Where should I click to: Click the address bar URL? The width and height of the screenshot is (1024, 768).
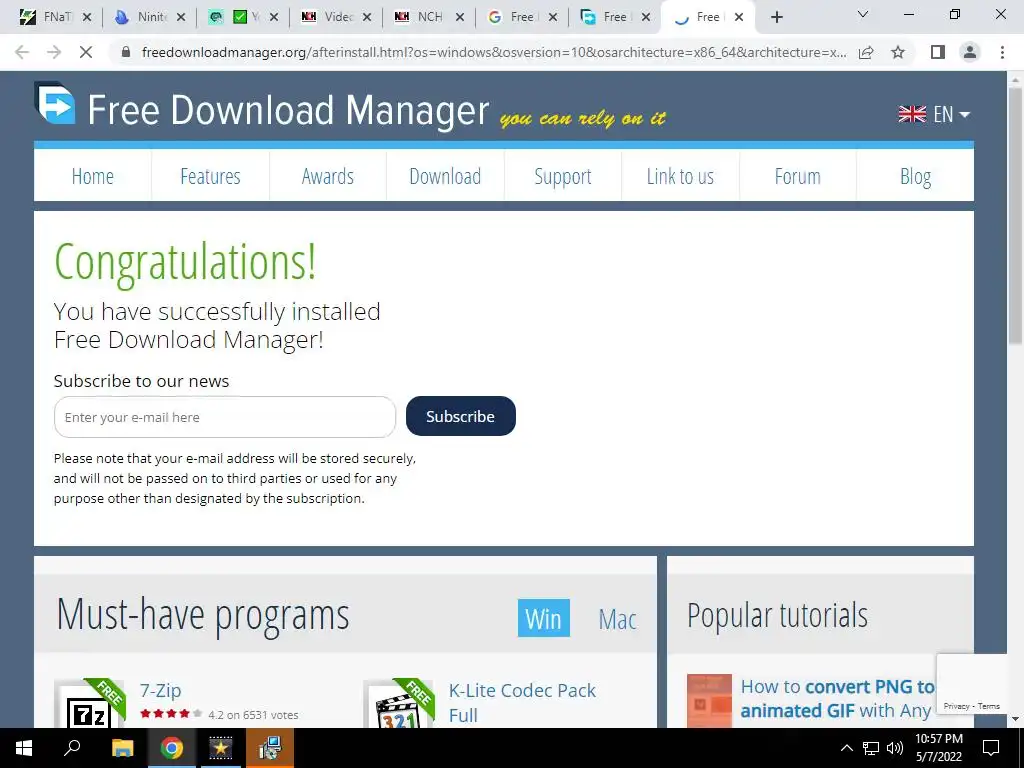[494, 52]
